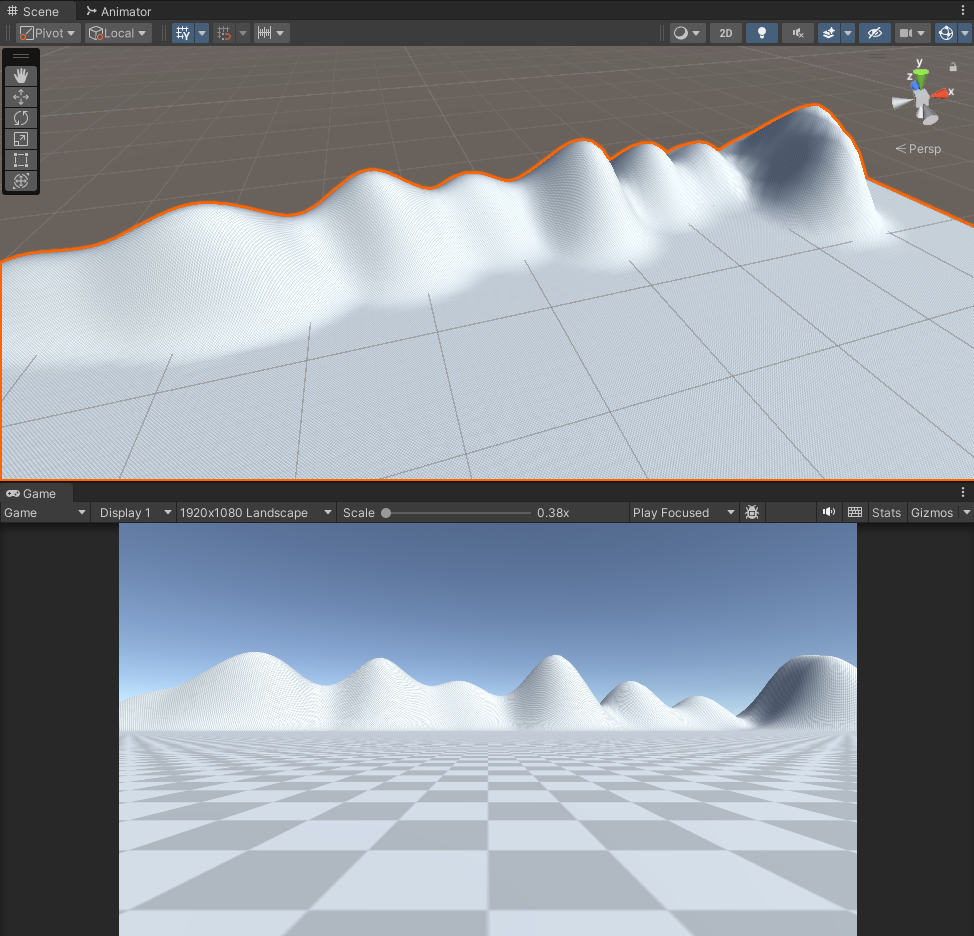Open the shading draw mode dropdown
Viewport: 974px width, 936px height.
pos(686,33)
